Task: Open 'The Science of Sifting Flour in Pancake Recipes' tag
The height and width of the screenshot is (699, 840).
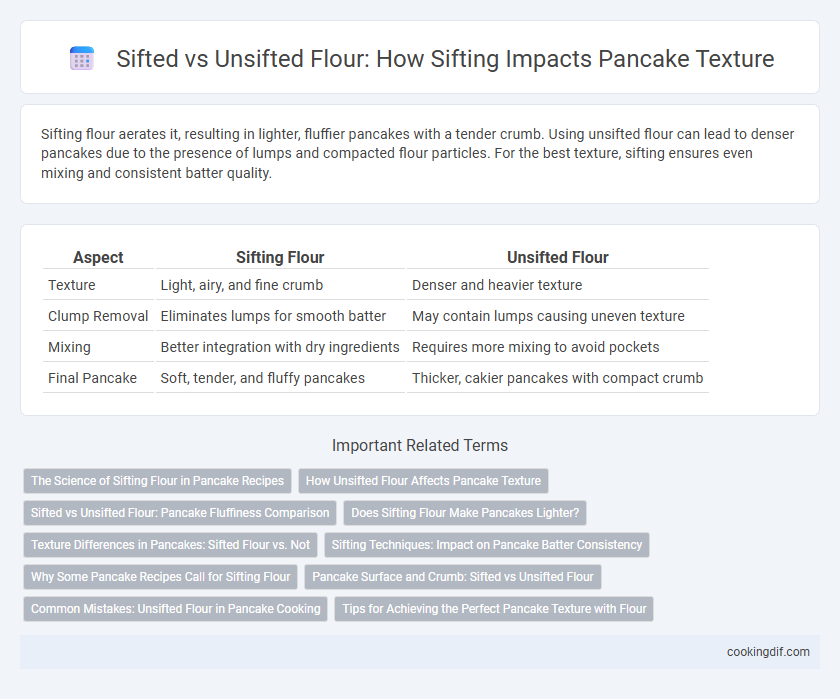Action: click(x=158, y=481)
